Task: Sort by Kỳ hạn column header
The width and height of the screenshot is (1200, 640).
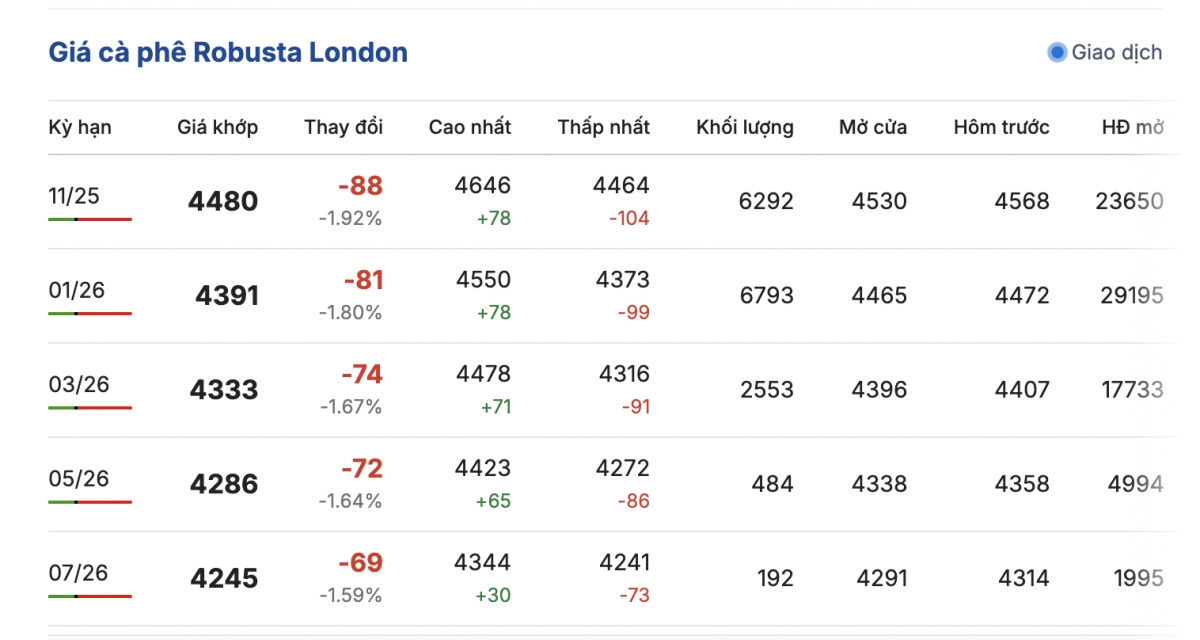Action: tap(80, 127)
